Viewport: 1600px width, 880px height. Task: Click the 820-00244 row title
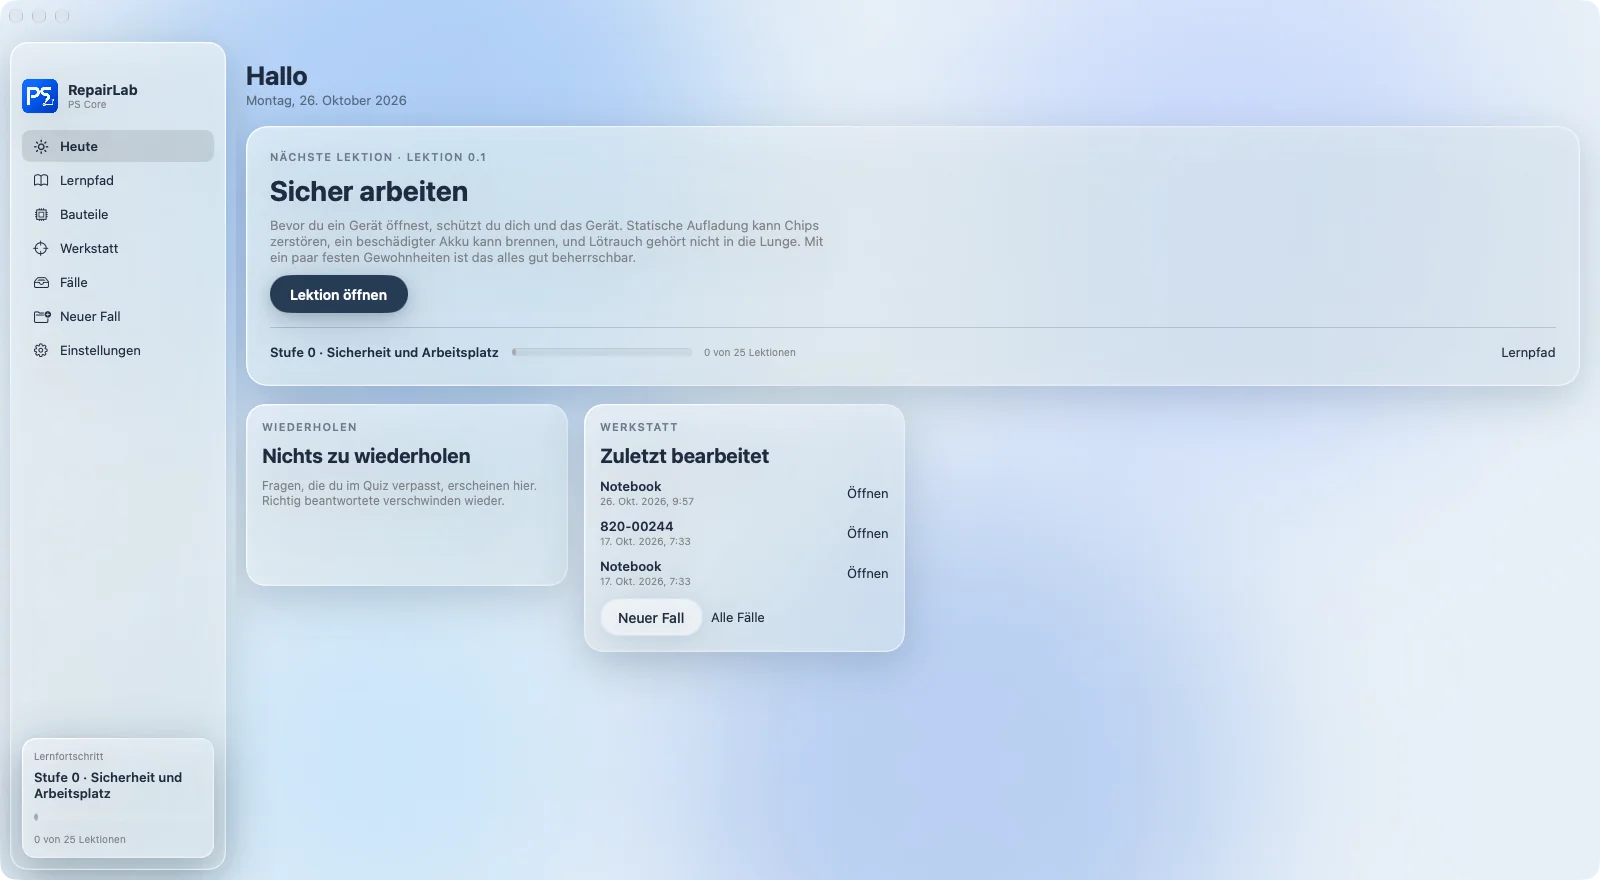(x=636, y=526)
